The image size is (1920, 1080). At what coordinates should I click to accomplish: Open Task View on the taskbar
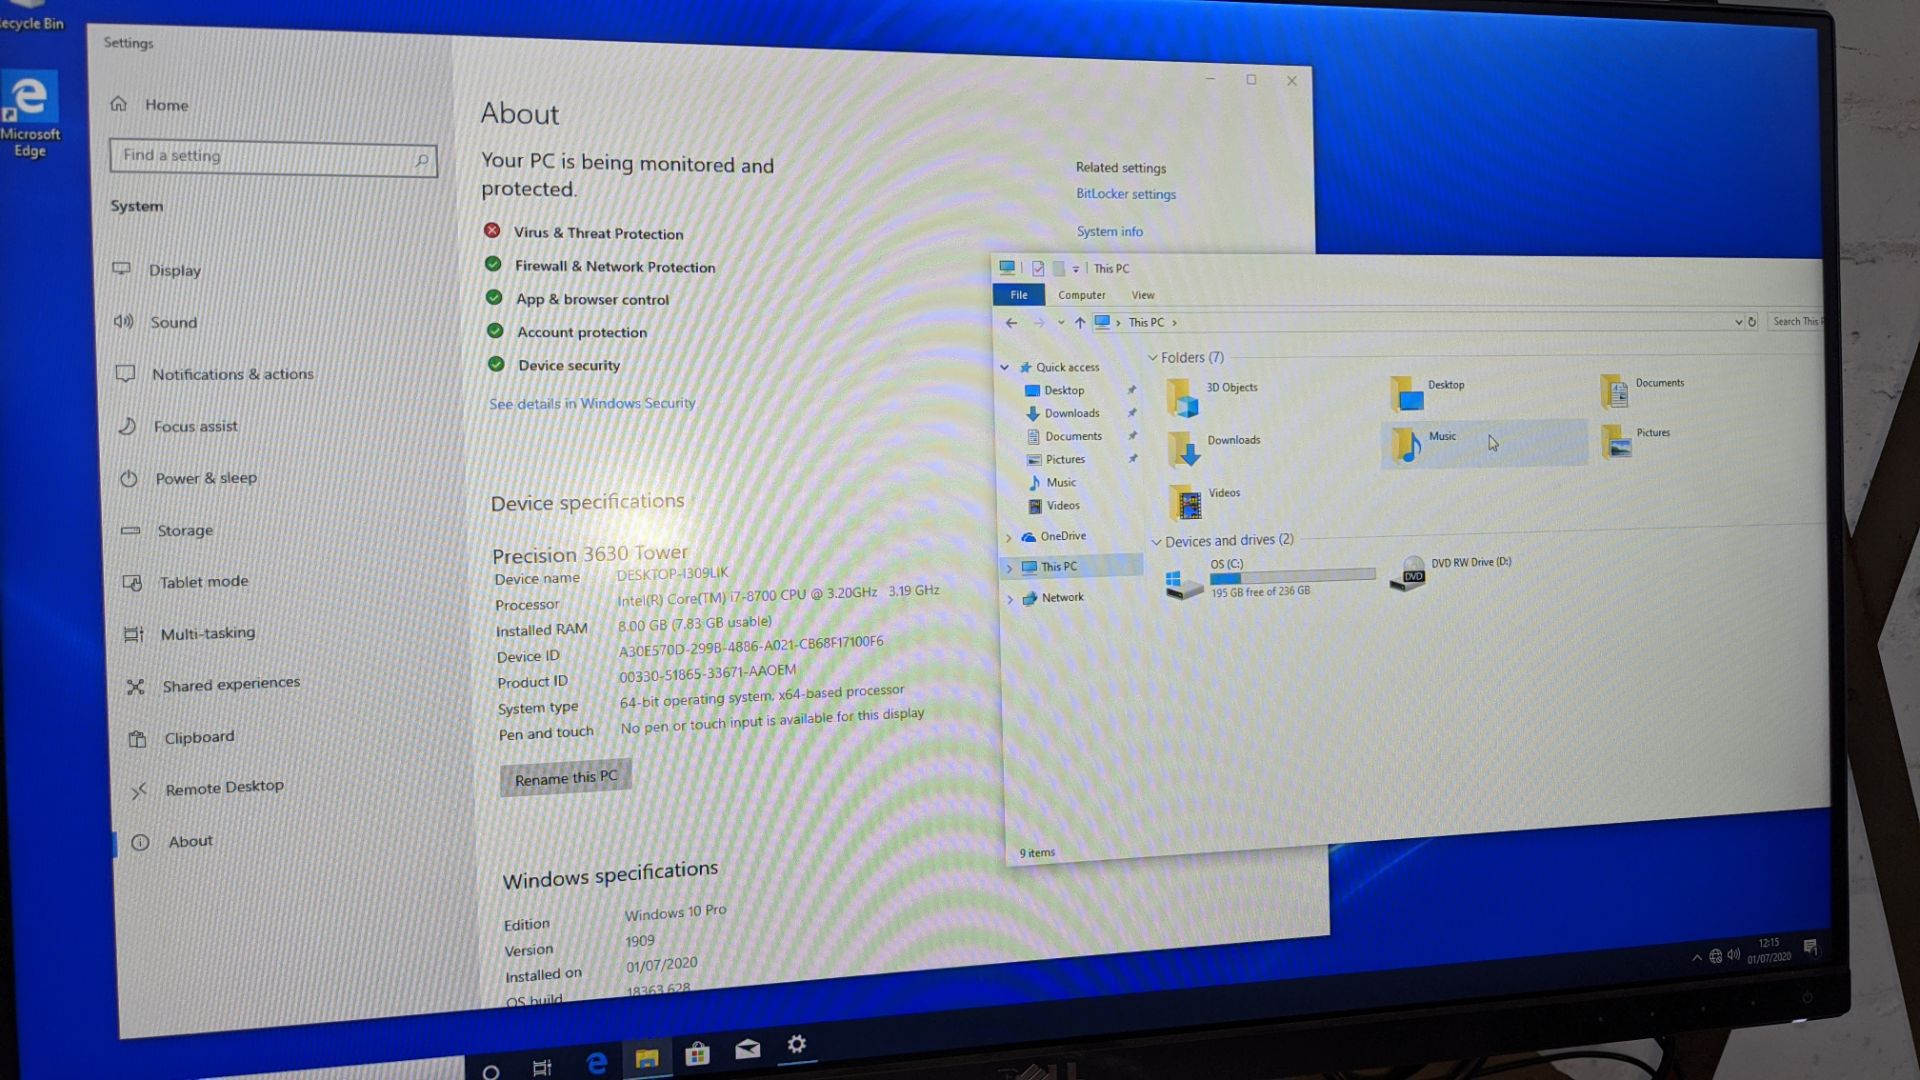tap(542, 1067)
